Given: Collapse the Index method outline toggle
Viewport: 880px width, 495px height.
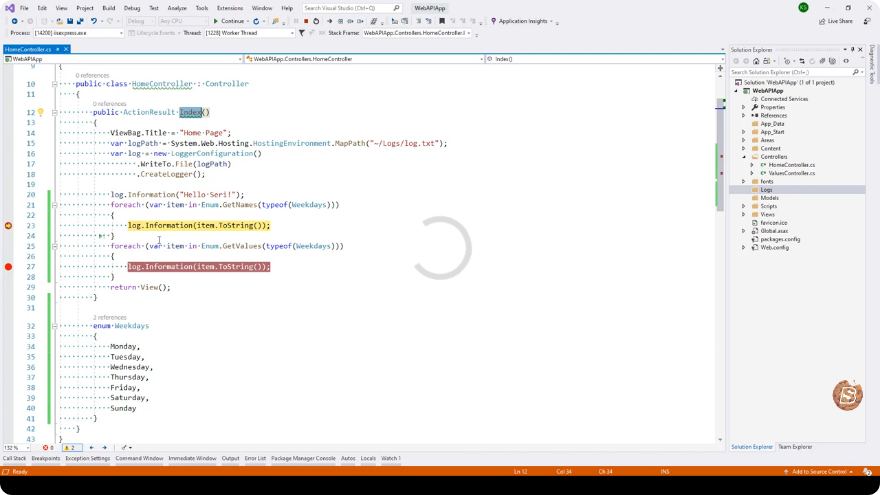Looking at the screenshot, I should (54, 113).
